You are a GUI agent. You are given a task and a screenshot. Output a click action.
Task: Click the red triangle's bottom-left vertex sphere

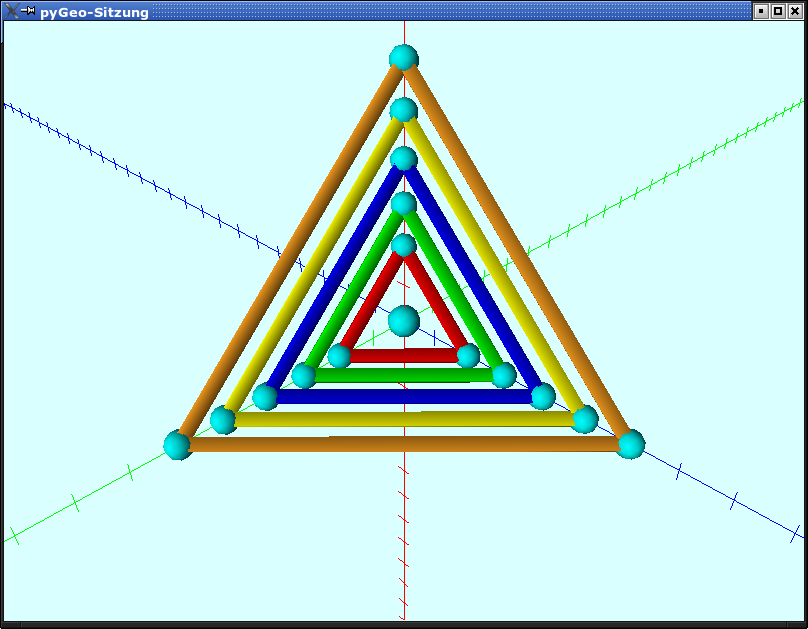pos(340,355)
